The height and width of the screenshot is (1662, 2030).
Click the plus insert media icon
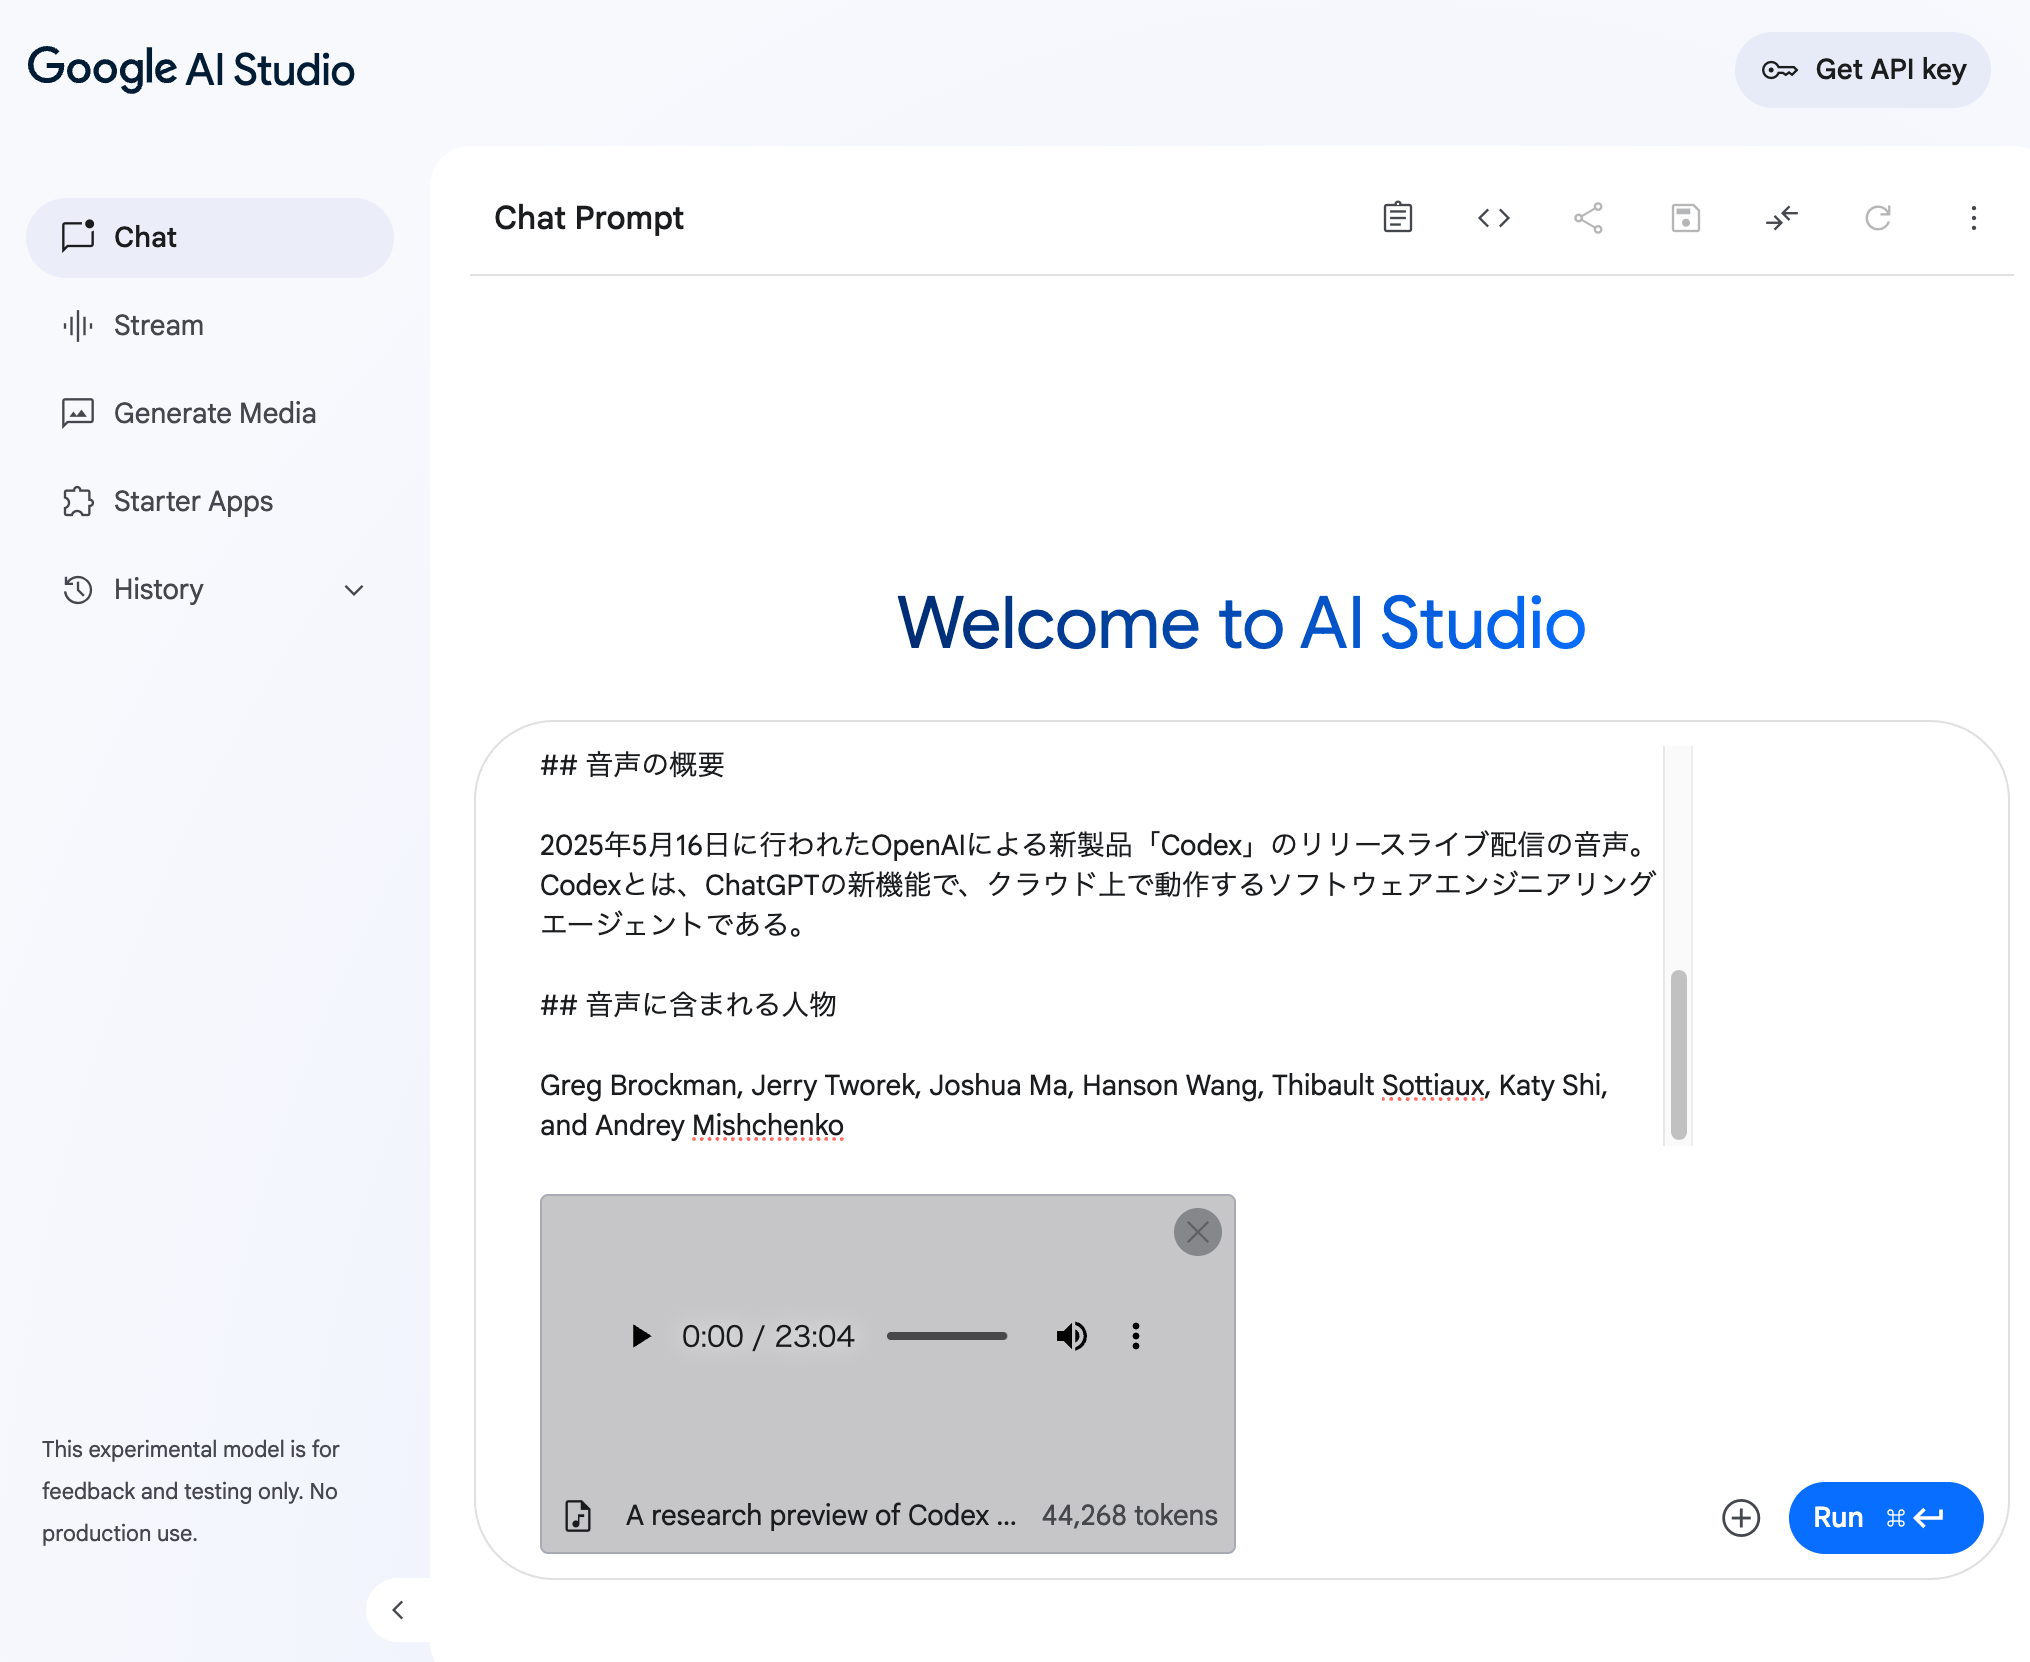1740,1517
